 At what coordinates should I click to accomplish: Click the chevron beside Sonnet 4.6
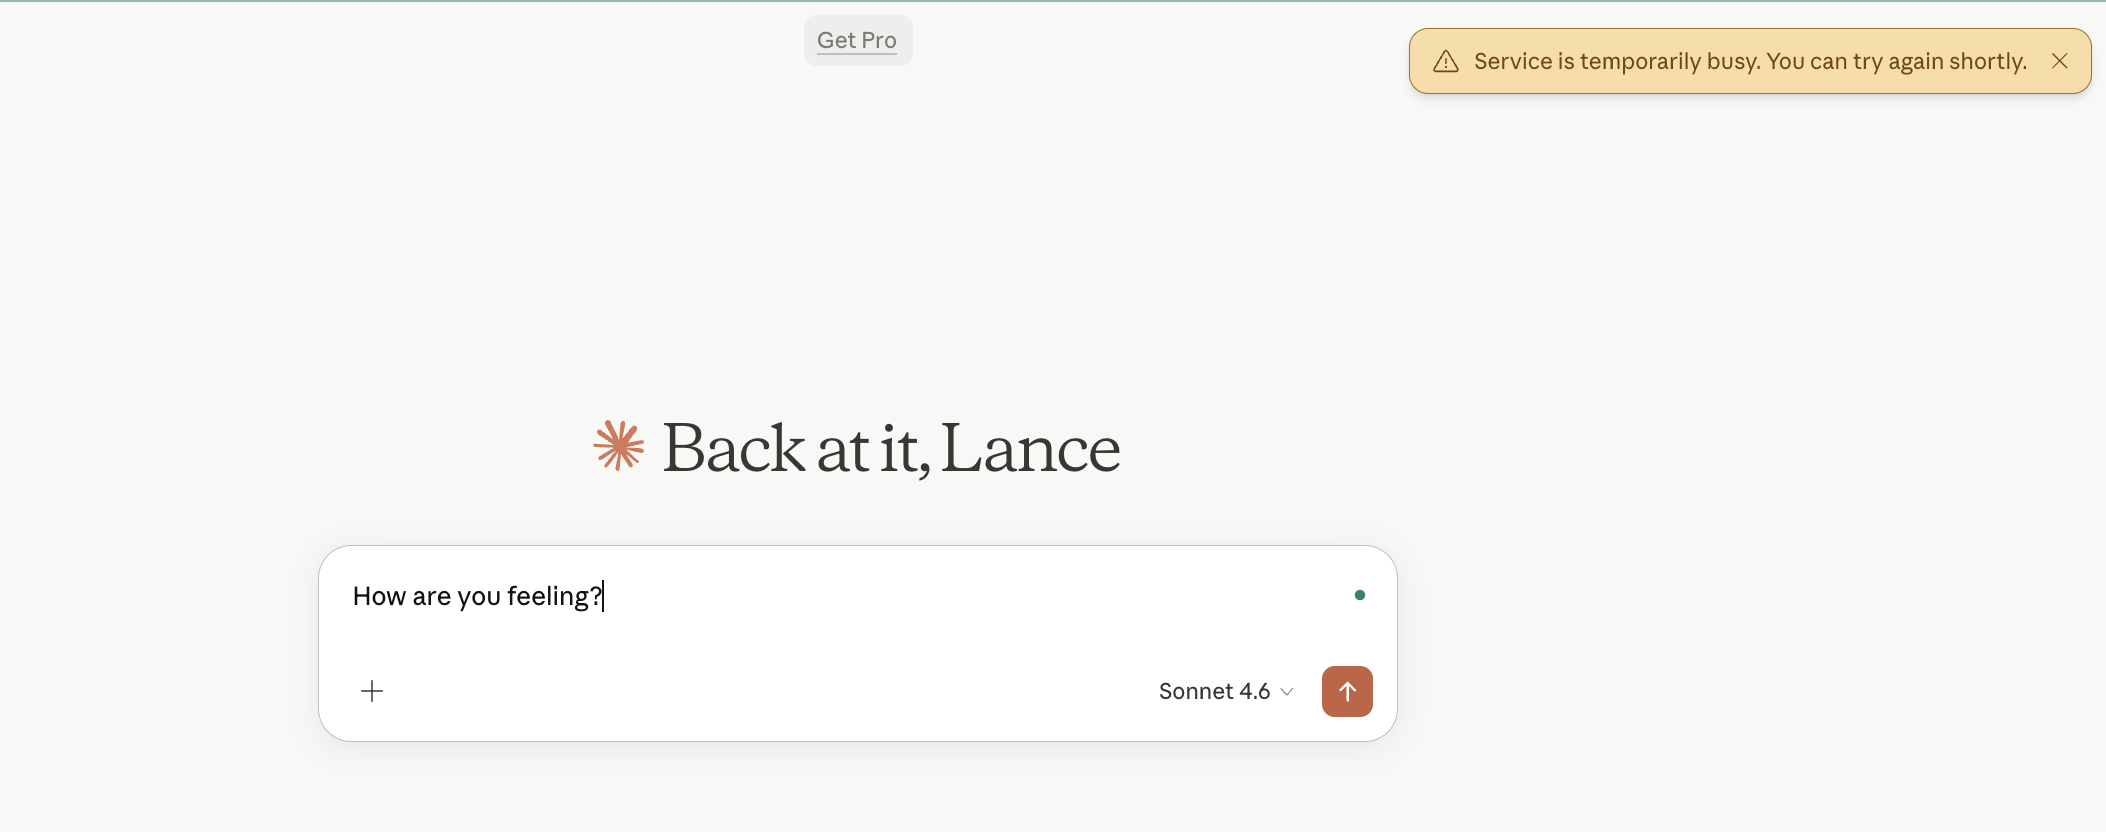pyautogui.click(x=1287, y=692)
